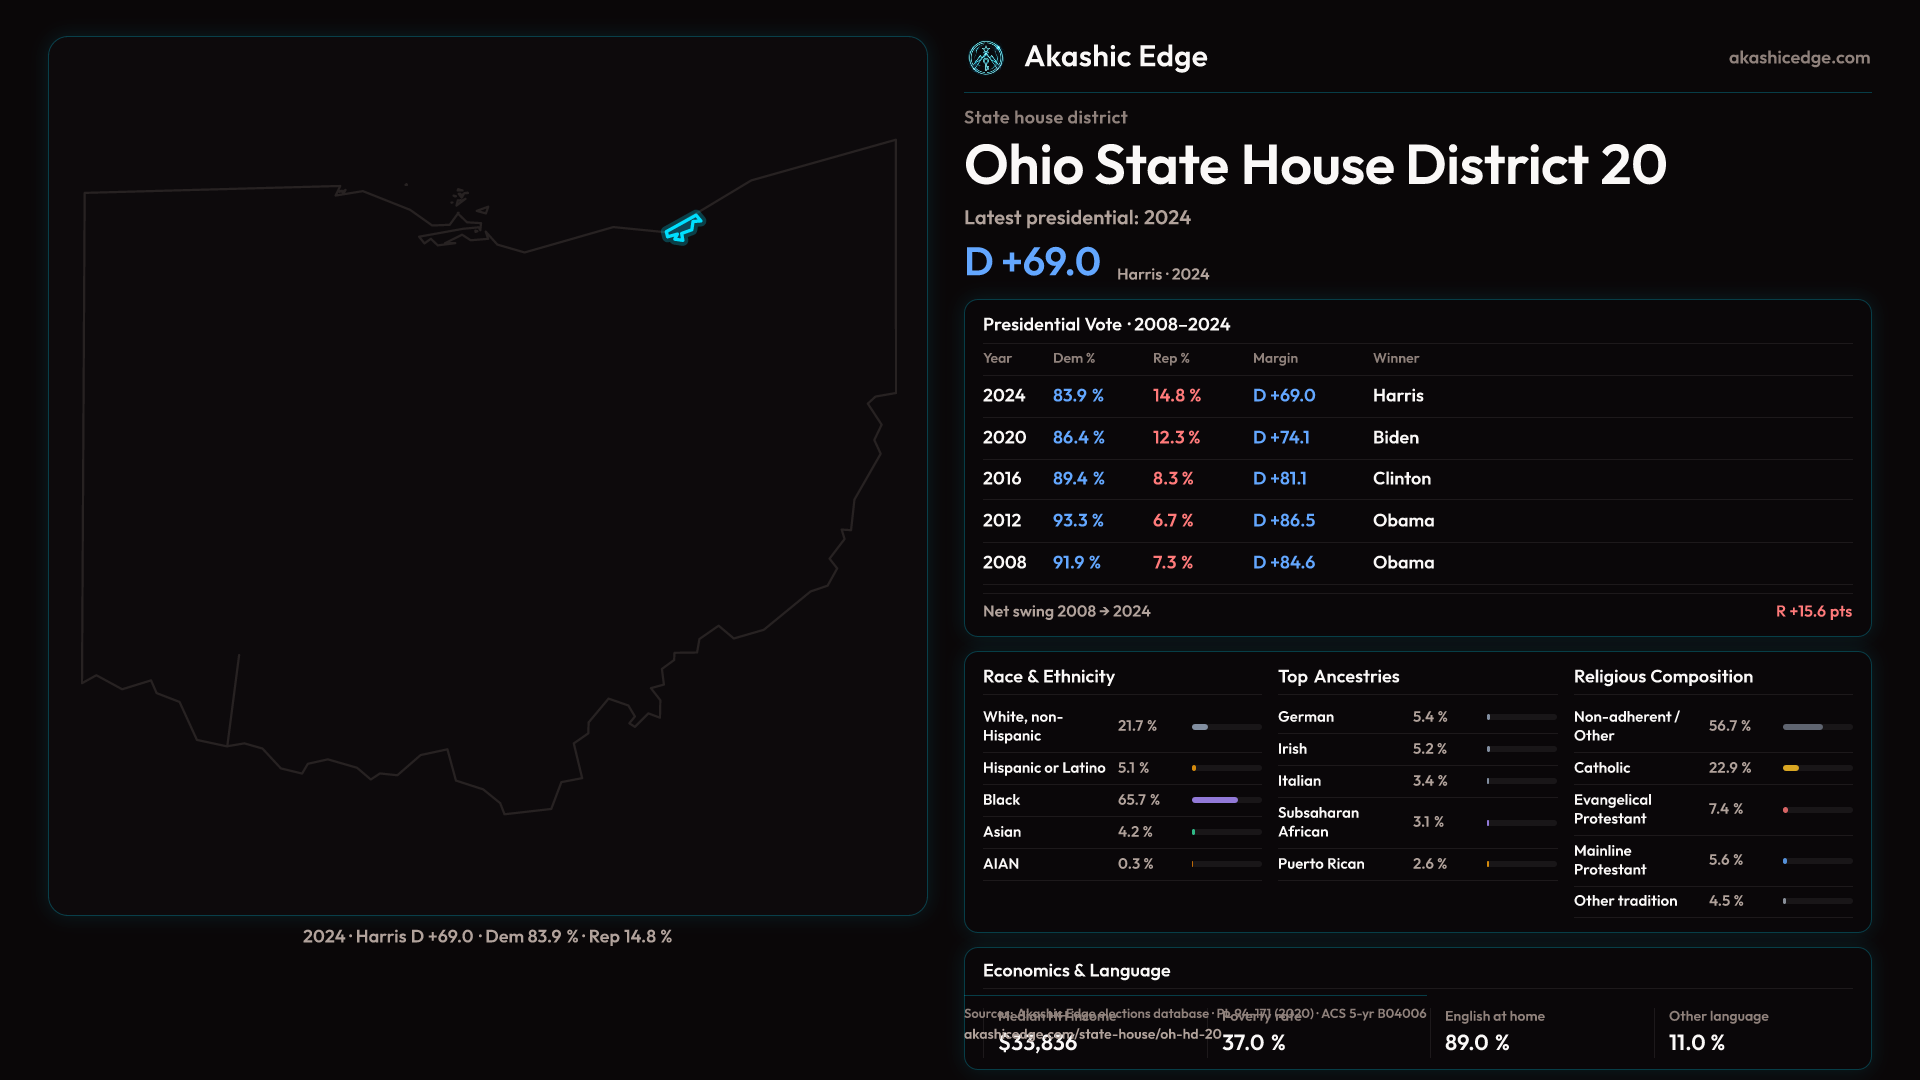Screen dimensions: 1920x1080
Task: Click the highlighted district shape on the Ohio map
Action: click(683, 229)
